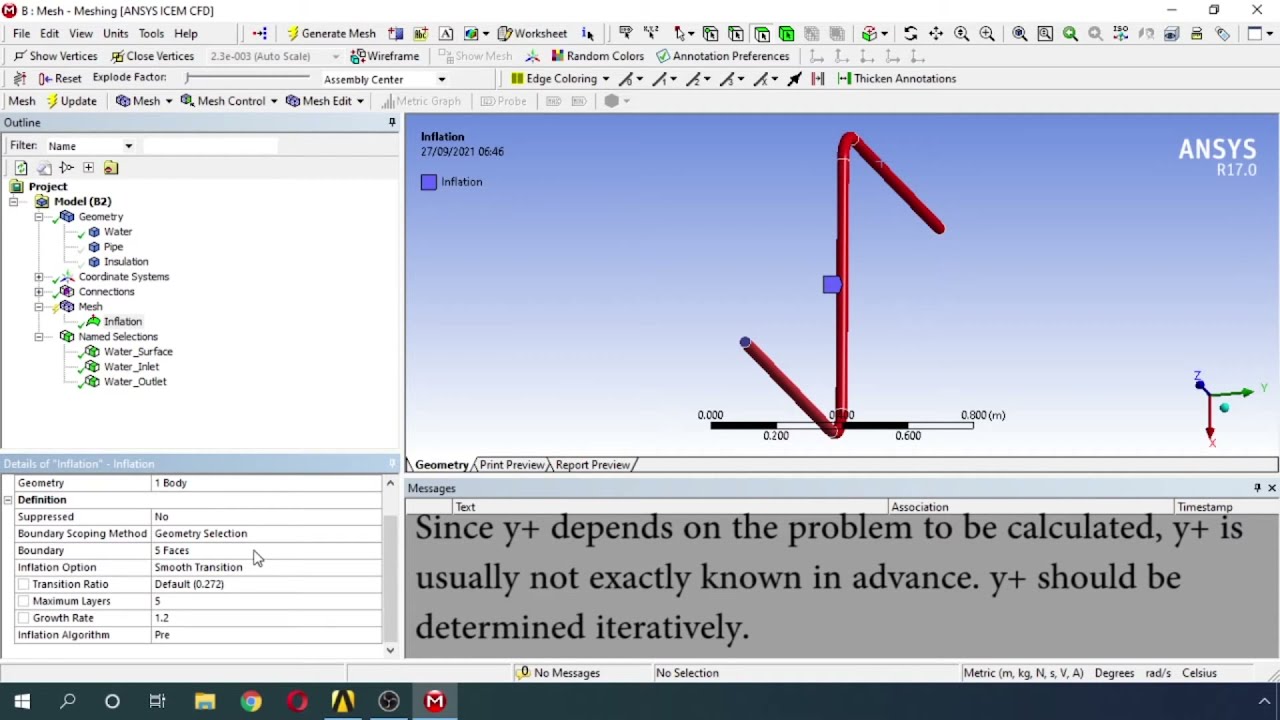Select the Pan view tool icon
1280x720 pixels.
(x=936, y=33)
